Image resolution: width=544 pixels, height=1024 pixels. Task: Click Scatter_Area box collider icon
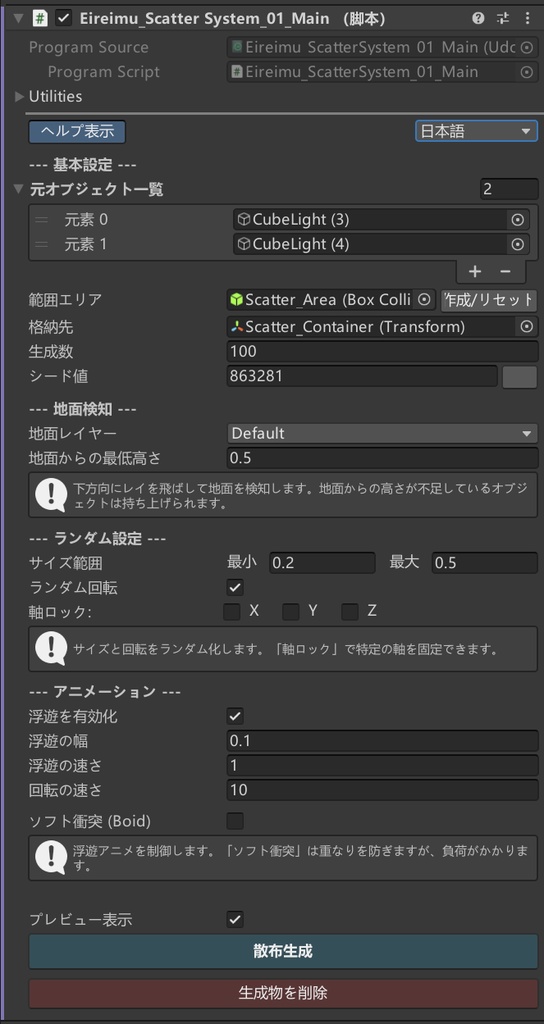(x=236, y=300)
